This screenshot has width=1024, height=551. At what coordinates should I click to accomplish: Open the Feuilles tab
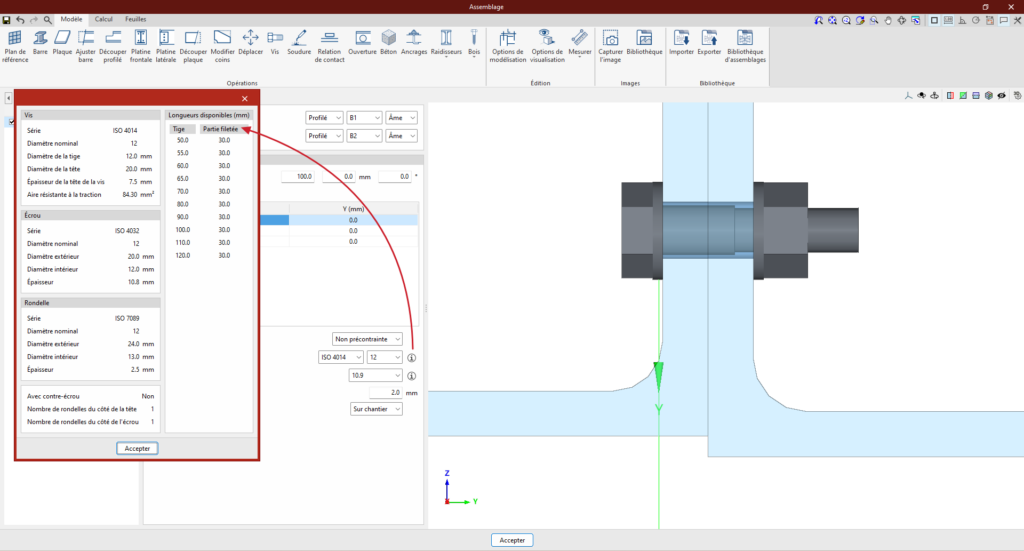(x=135, y=19)
